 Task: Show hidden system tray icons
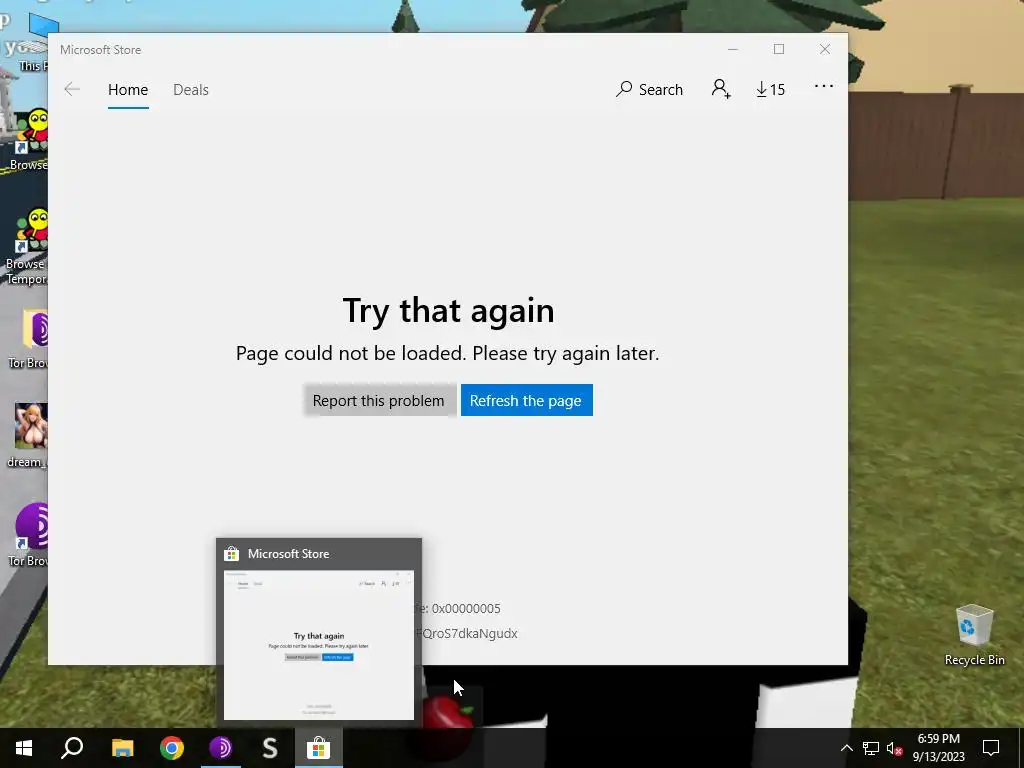point(846,748)
